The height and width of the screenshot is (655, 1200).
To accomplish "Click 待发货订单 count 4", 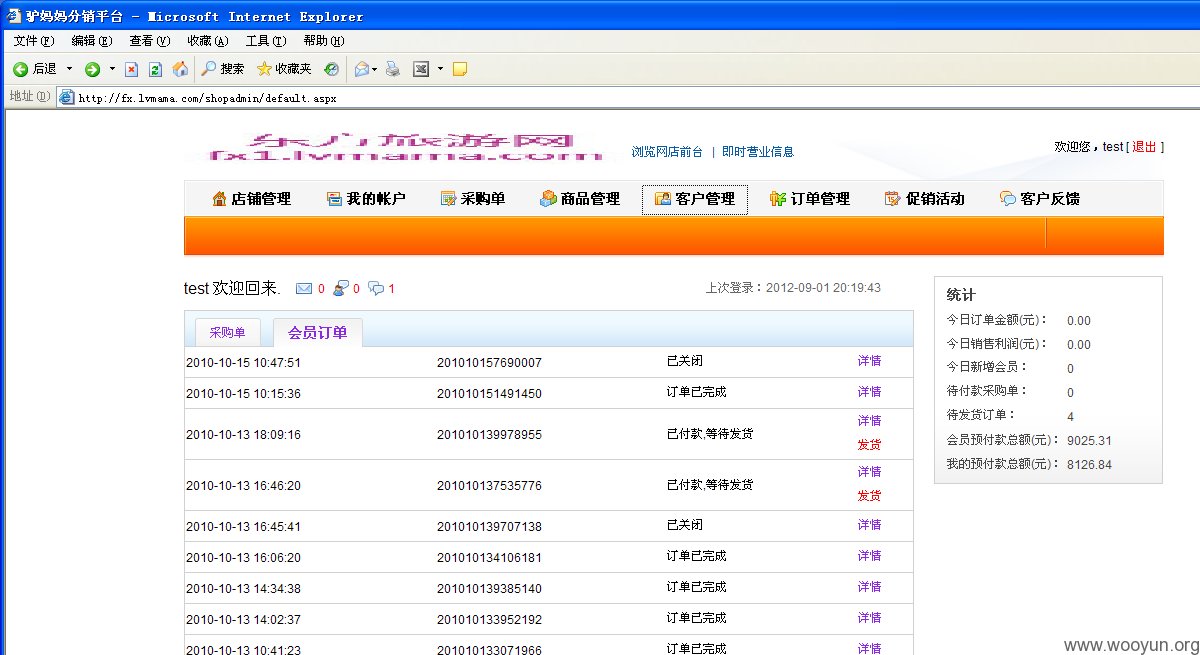I will click(1070, 417).
